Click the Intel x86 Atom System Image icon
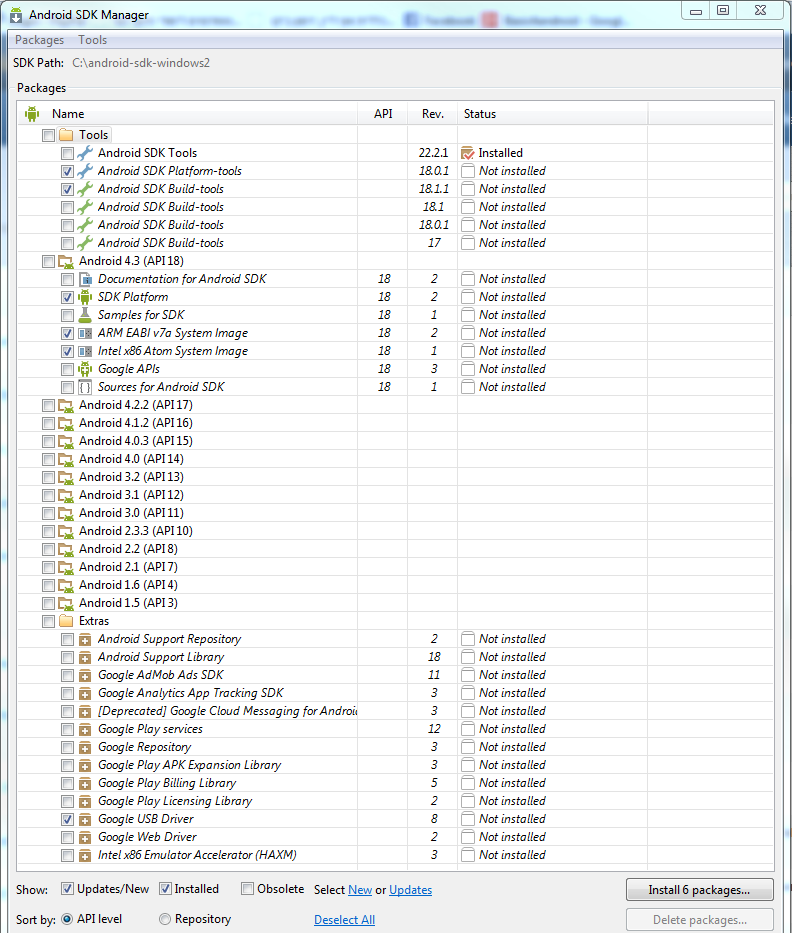Image resolution: width=792 pixels, height=933 pixels. click(85, 351)
